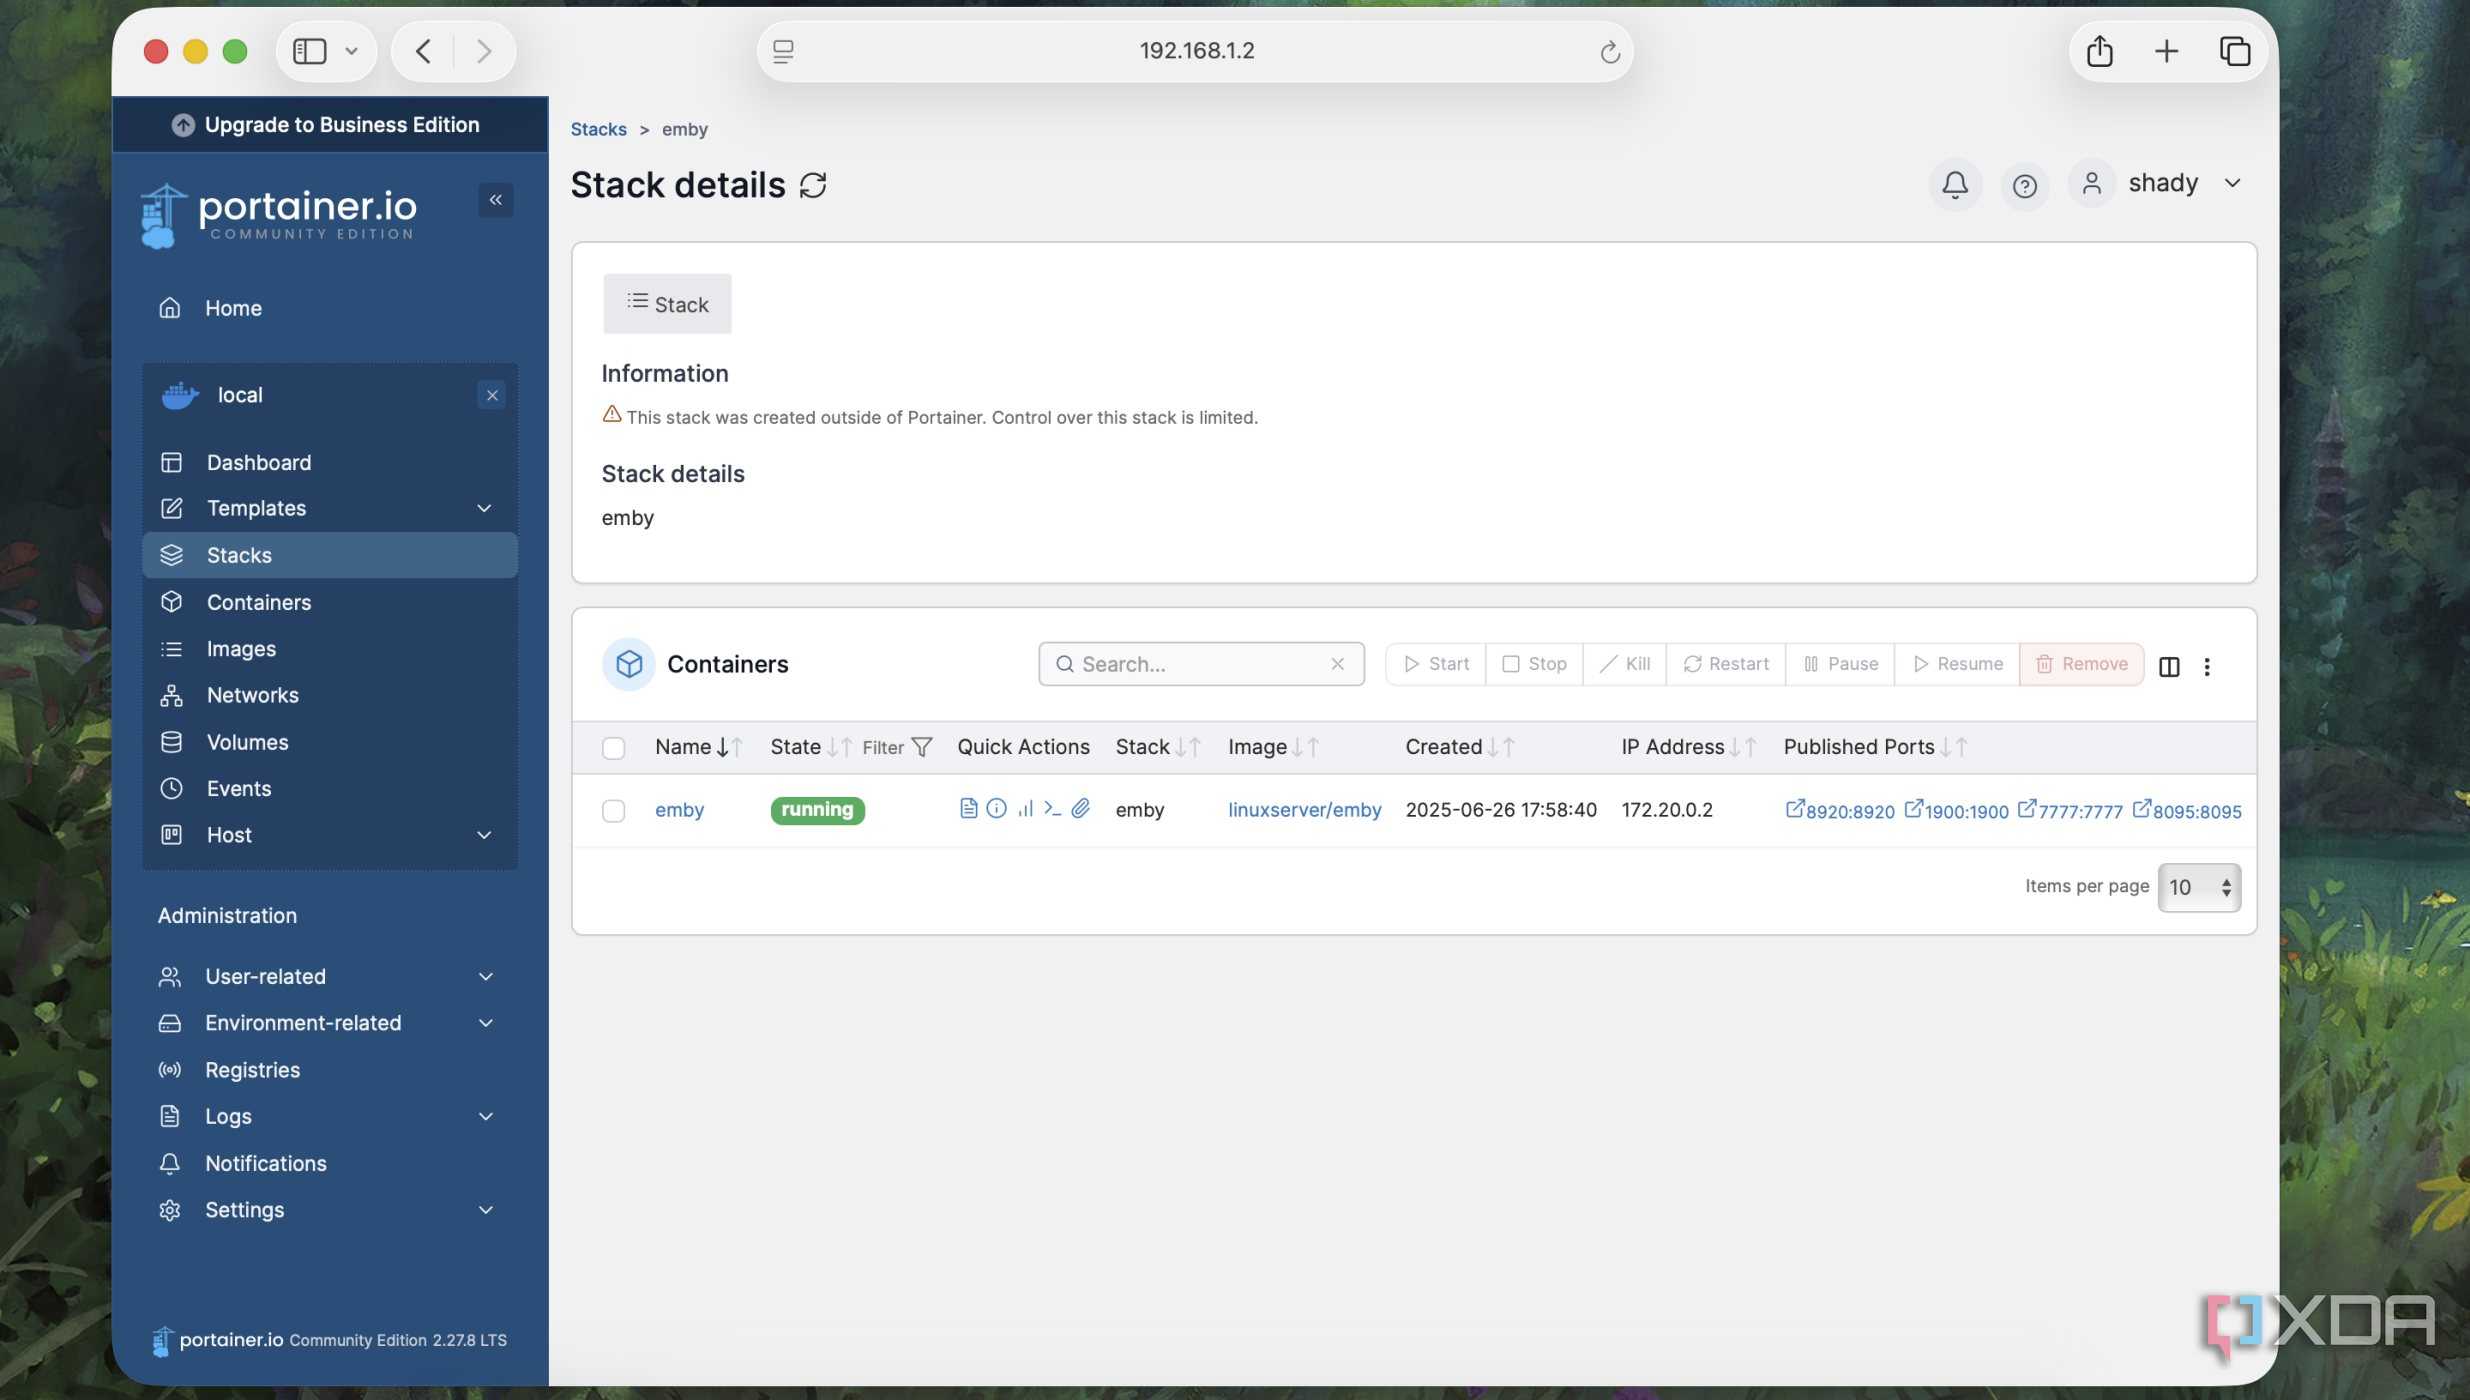Open a new Safari tab
The width and height of the screenshot is (2470, 1400).
(x=2166, y=50)
